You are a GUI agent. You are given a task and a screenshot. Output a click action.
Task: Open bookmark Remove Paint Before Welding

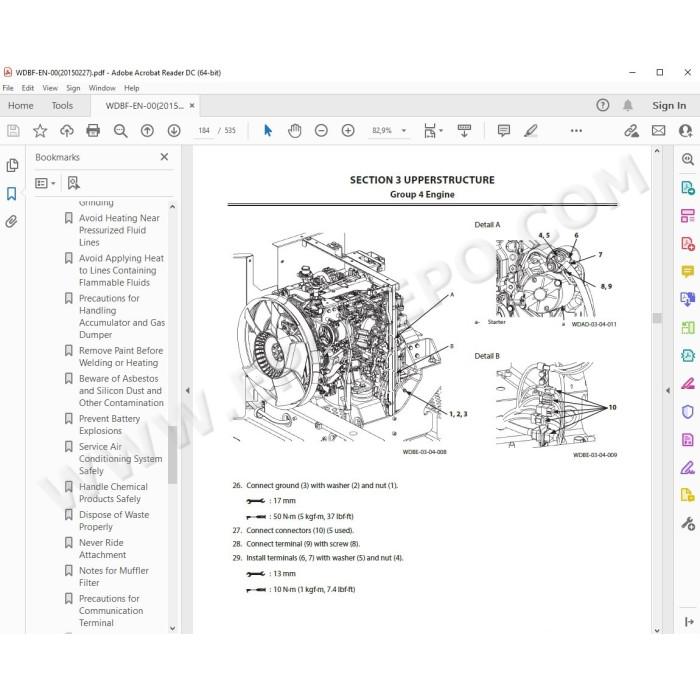coord(121,356)
